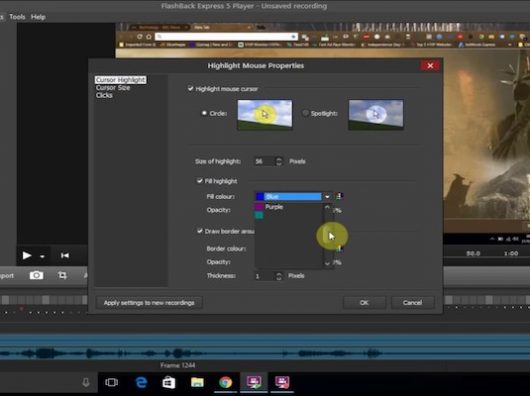Select the crop tool icon
This screenshot has width=530, height=396.
(x=62, y=275)
